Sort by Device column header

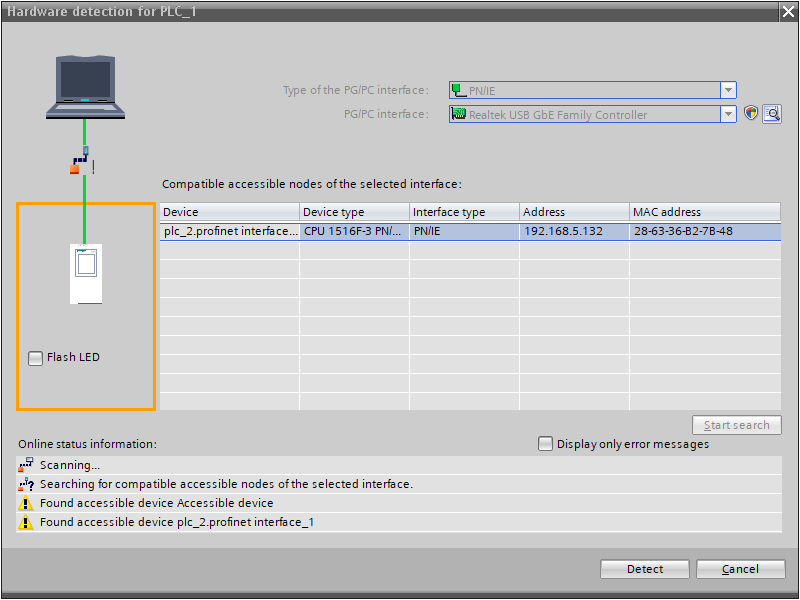(230, 212)
